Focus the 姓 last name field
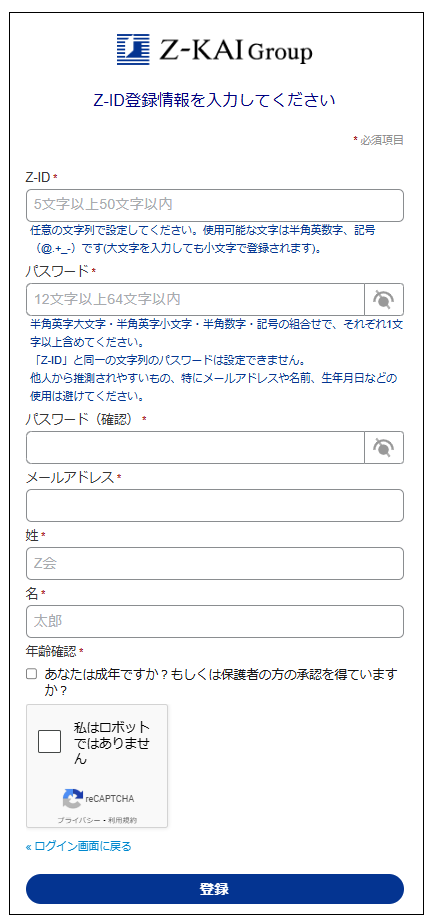This screenshot has width=433, height=924. [x=215, y=563]
